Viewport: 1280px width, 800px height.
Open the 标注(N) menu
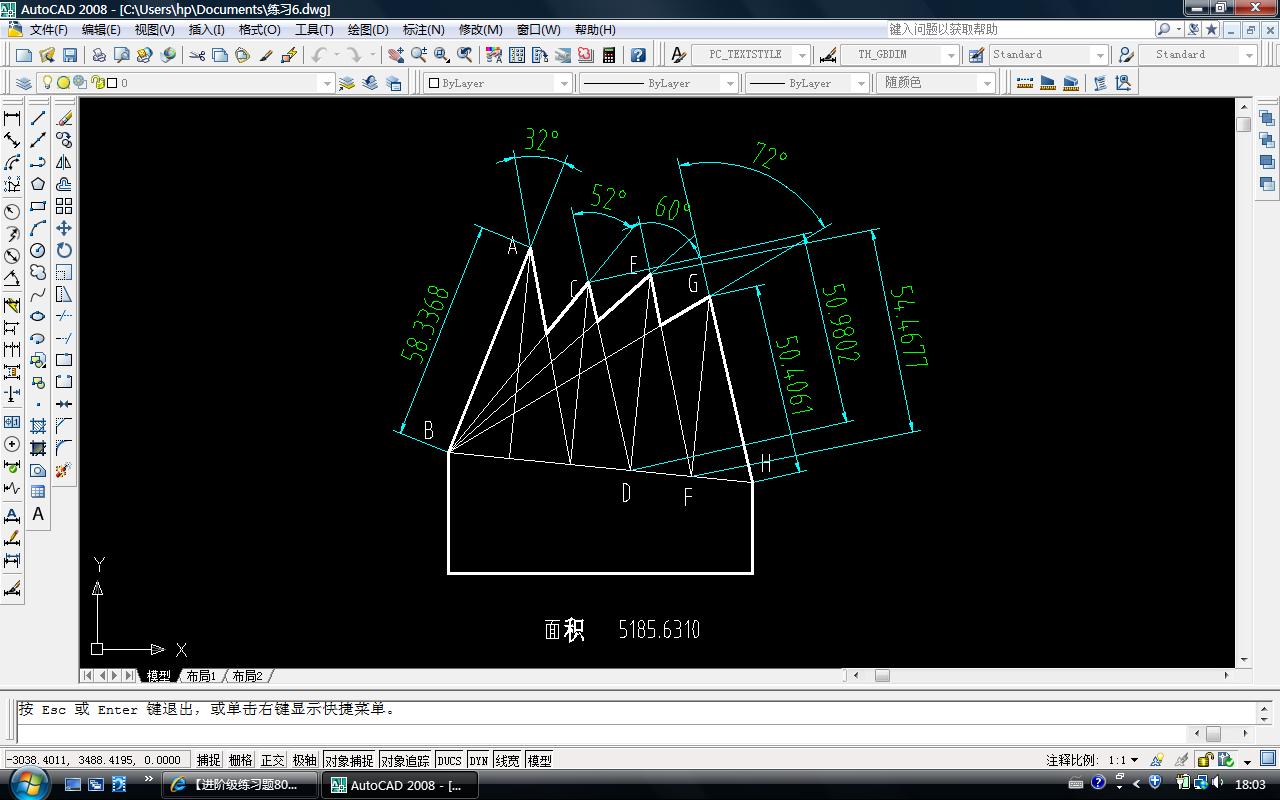point(423,29)
